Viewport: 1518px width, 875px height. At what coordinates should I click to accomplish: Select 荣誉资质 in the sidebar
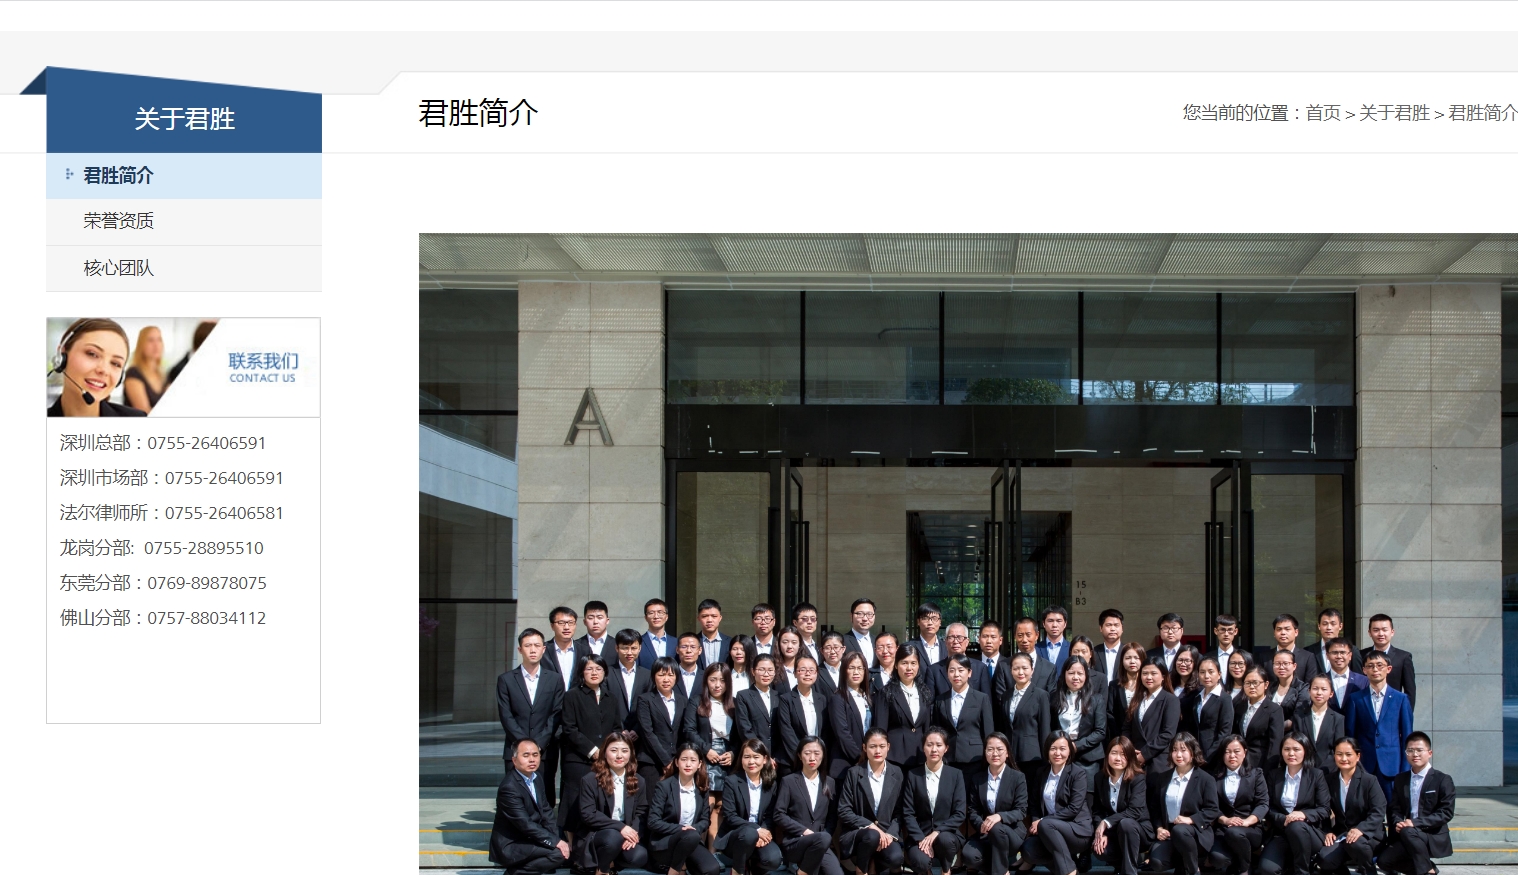(184, 221)
